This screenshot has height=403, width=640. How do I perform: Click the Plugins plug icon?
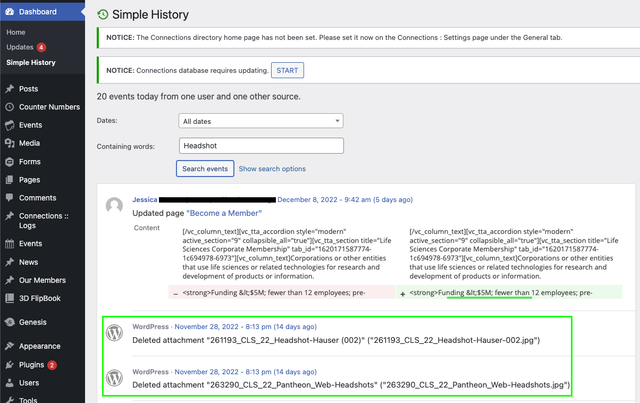click(9, 365)
